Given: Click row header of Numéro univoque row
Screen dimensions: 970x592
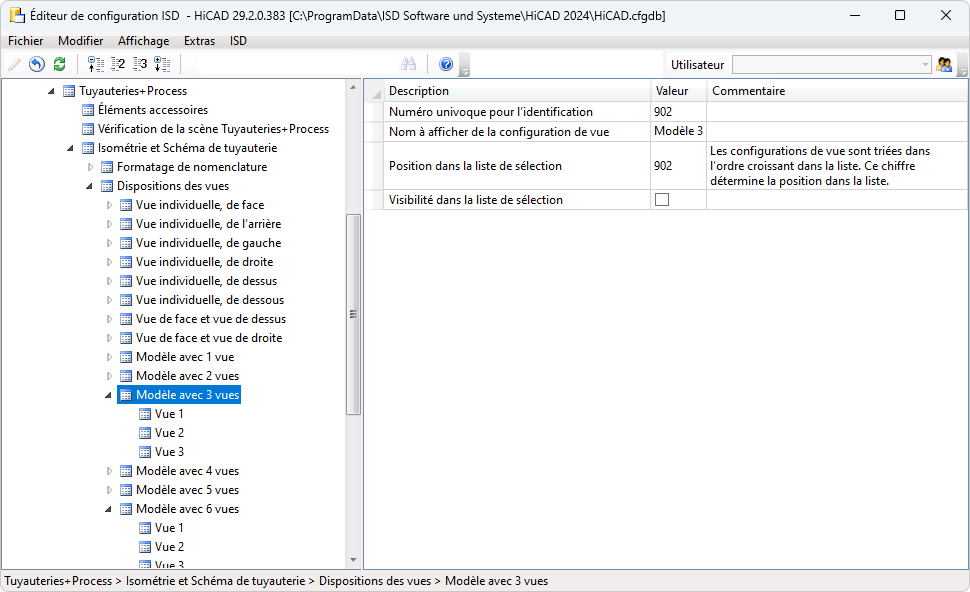Looking at the screenshot, I should point(374,112).
